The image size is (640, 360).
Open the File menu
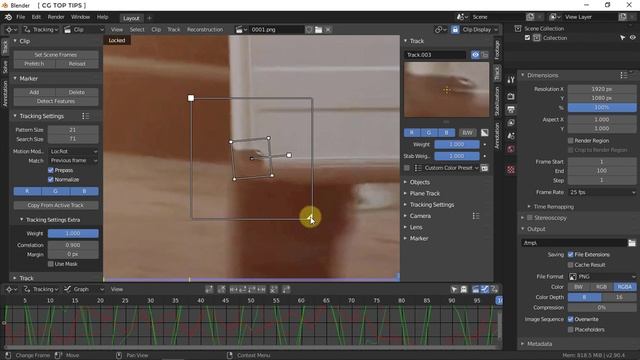tap(20, 17)
